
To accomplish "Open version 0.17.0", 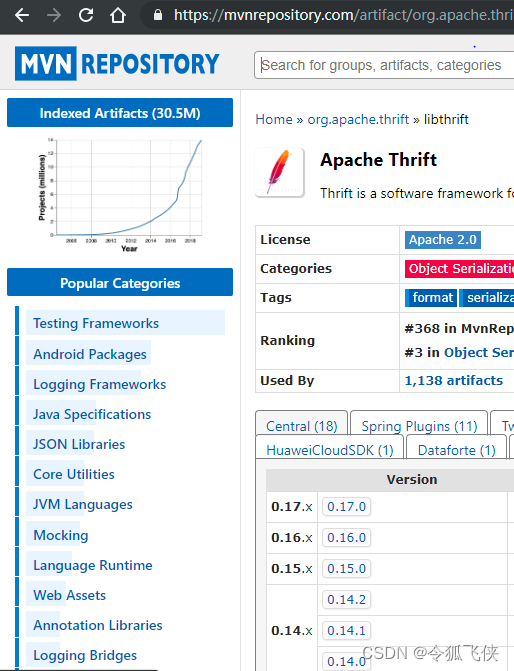I will coord(346,507).
